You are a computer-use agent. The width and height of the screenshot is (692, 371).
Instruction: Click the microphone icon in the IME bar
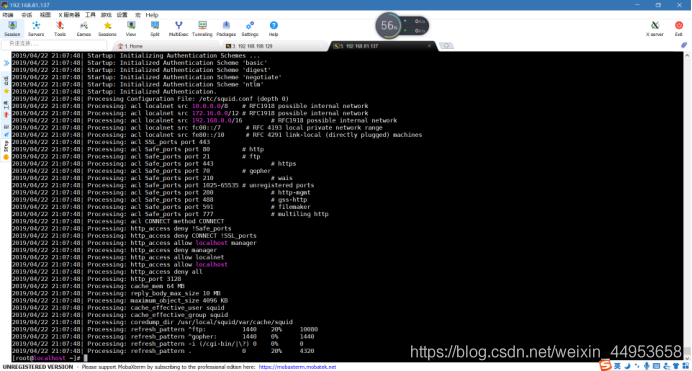(x=647, y=366)
